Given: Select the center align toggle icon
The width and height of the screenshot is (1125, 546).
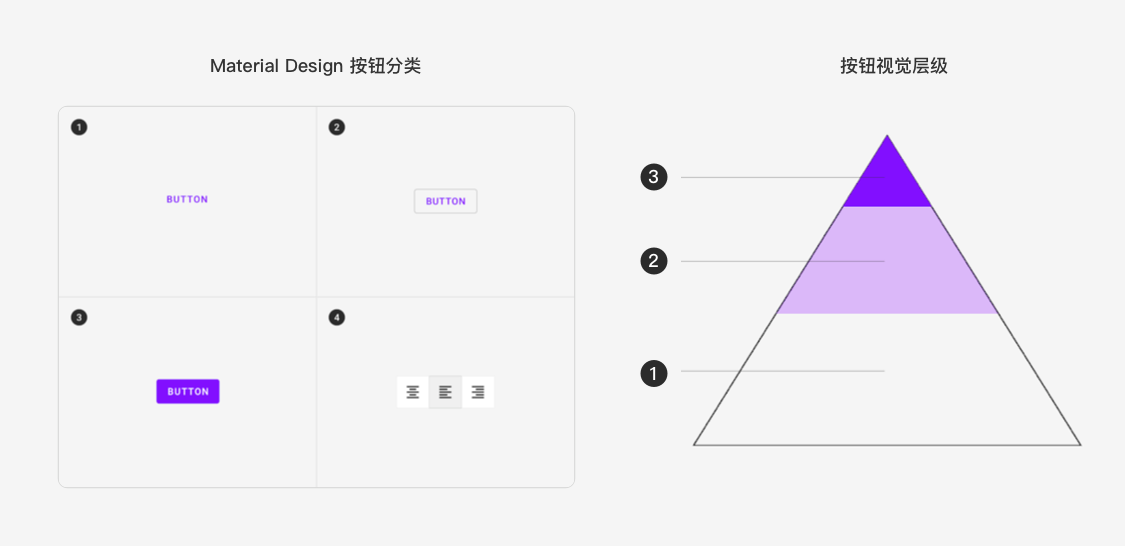Looking at the screenshot, I should (413, 392).
